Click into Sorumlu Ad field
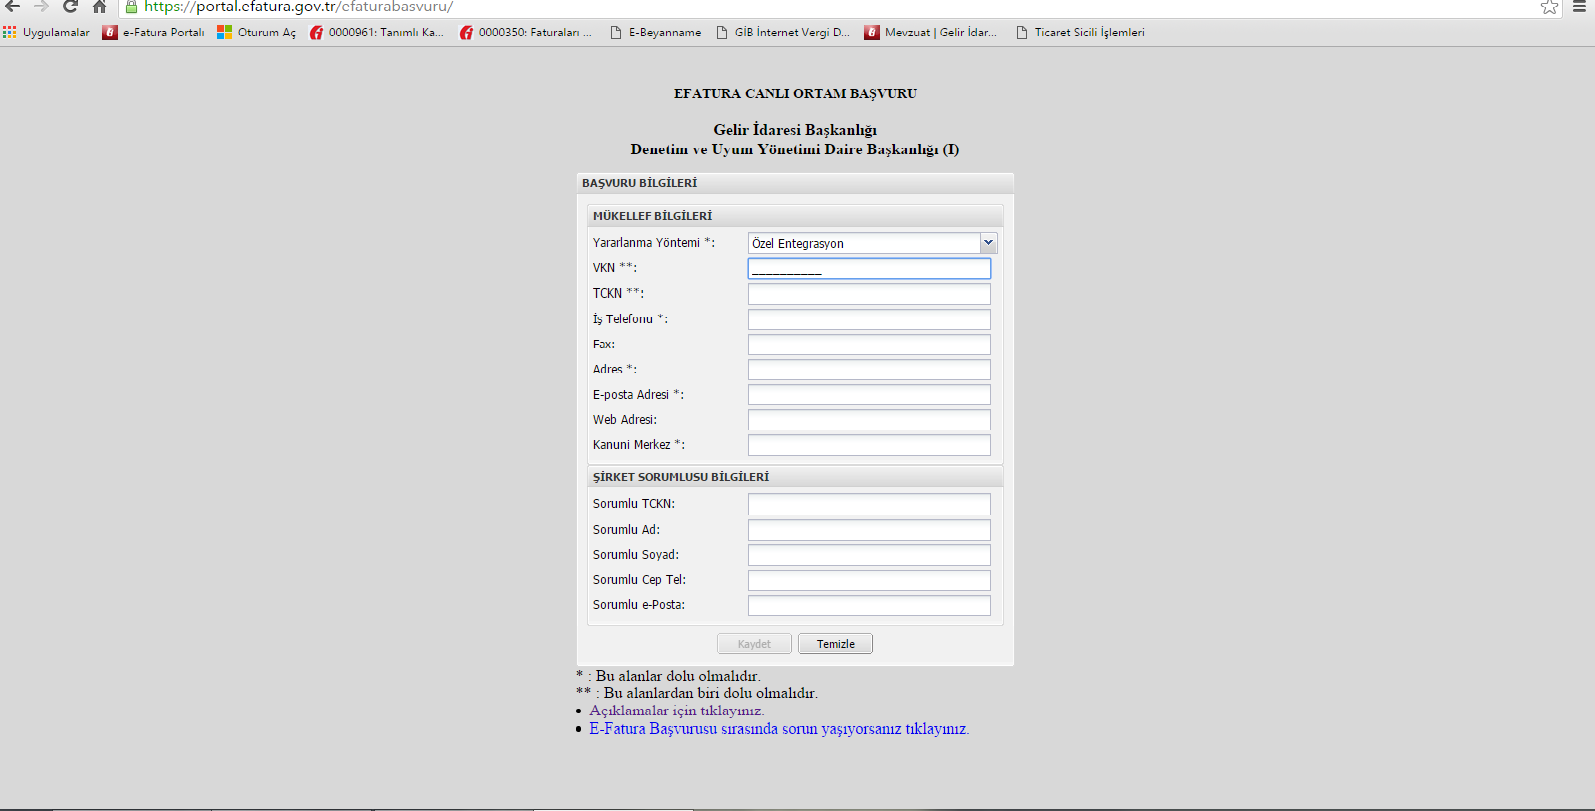The image size is (1595, 811). (869, 530)
